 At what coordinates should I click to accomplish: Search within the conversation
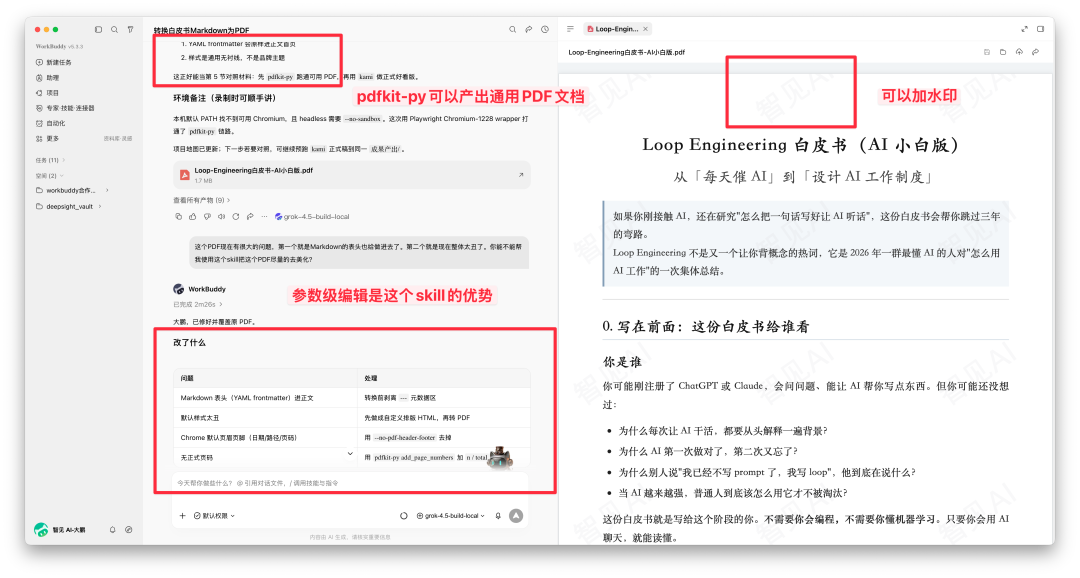512,30
